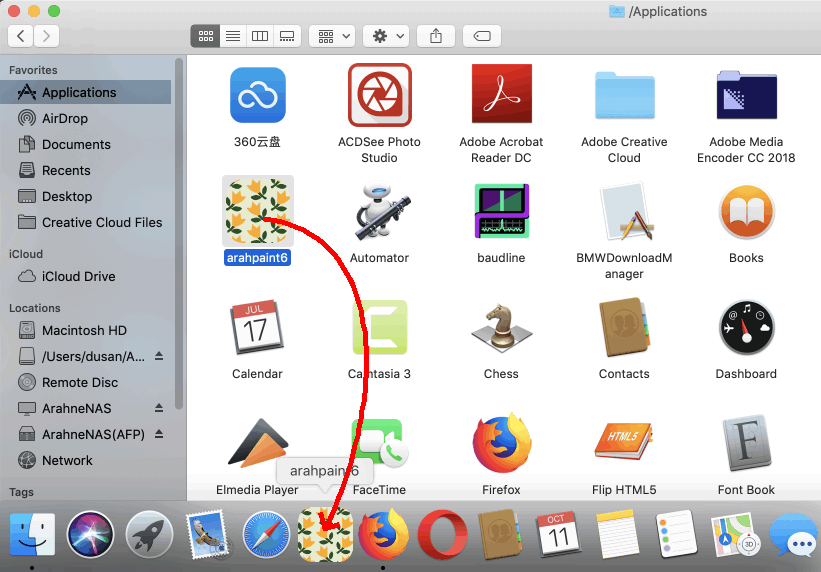Image resolution: width=821 pixels, height=572 pixels.
Task: Open Mail stamp icon in Dock
Action: click(208, 535)
